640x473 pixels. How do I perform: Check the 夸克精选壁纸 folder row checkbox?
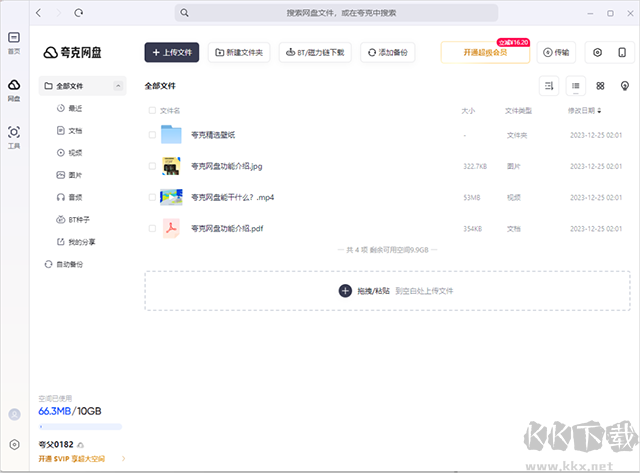[x=152, y=135]
